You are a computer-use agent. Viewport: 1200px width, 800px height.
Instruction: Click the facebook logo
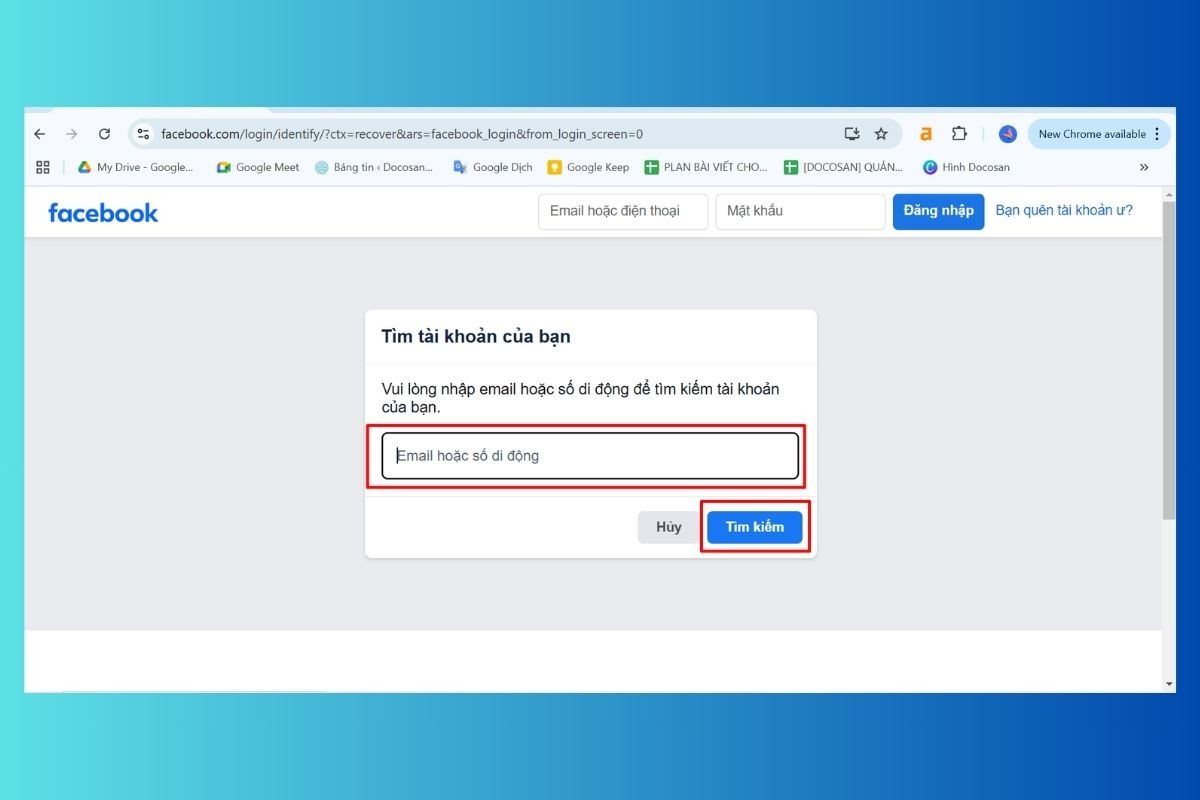coord(103,212)
